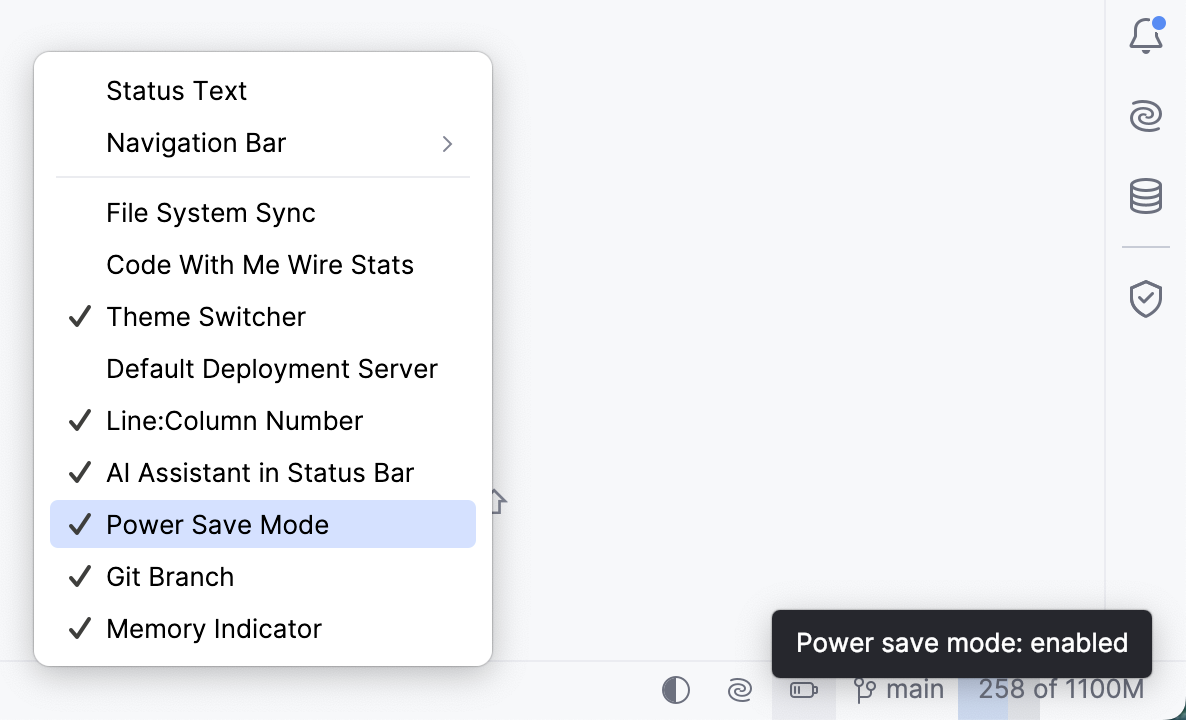This screenshot has height=720, width=1186.
Task: Click the AI Assistant status bar icon
Action: click(739, 689)
